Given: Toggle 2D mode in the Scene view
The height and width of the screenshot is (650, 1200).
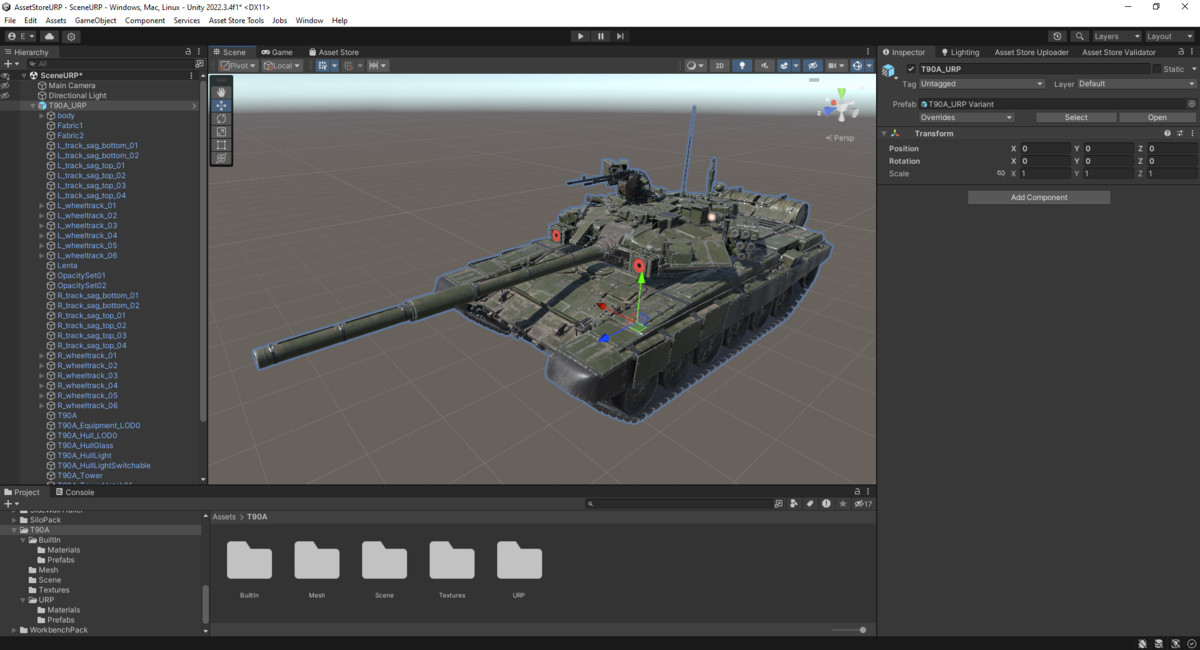Looking at the screenshot, I should tap(719, 65).
